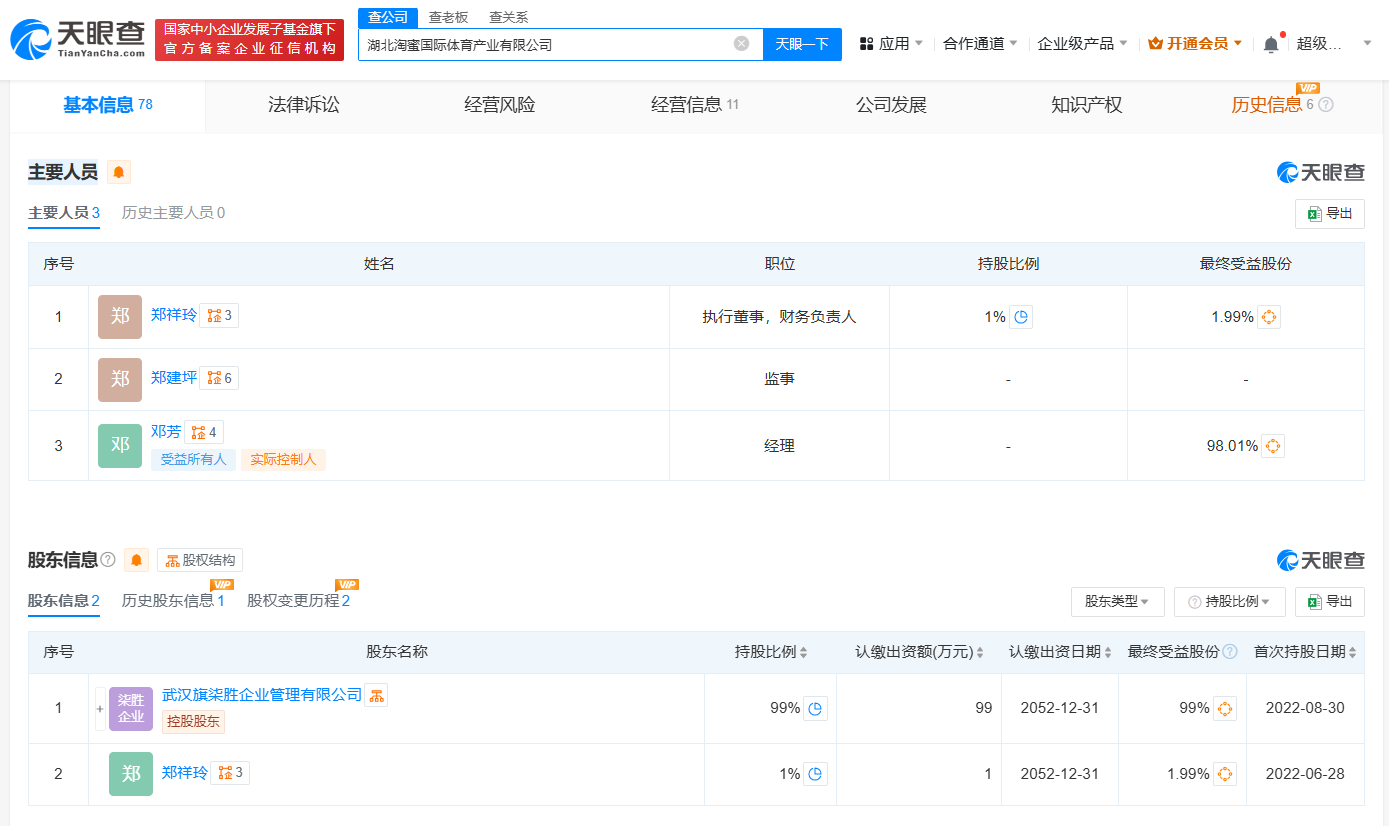1389x826 pixels.
Task: Click the bell icon next to 主要人员 heading
Action: [x=118, y=172]
